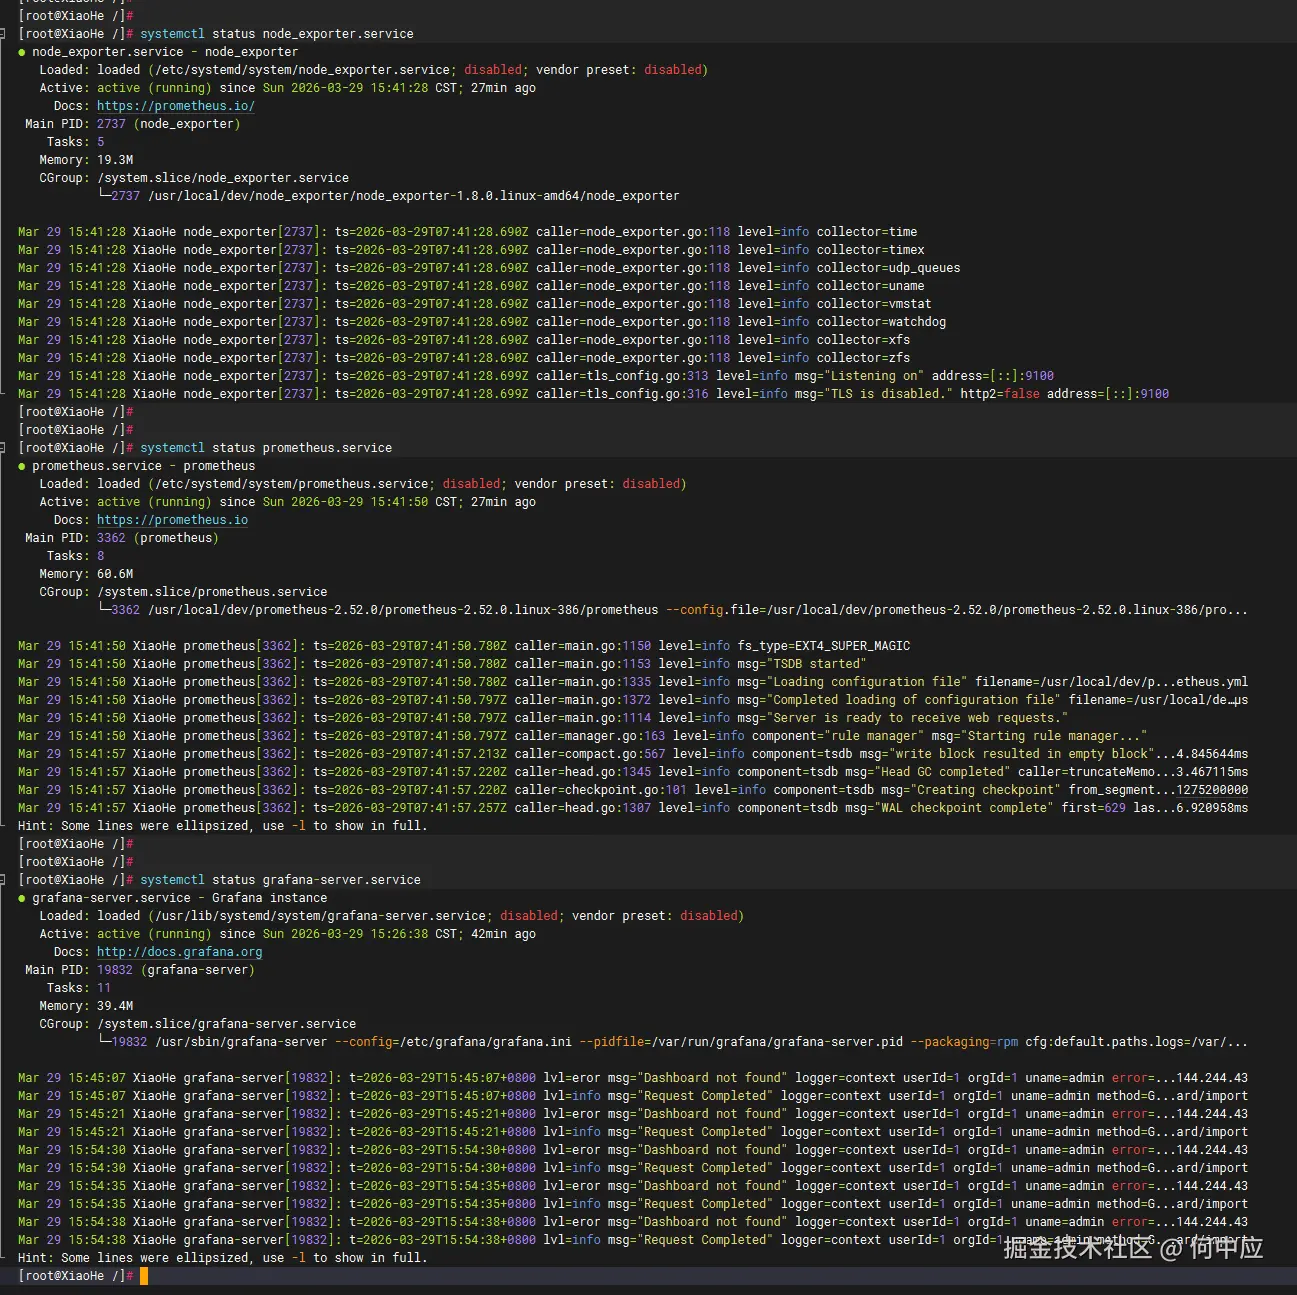Click the 'prometheus.service - prometheus' header line

point(143,466)
